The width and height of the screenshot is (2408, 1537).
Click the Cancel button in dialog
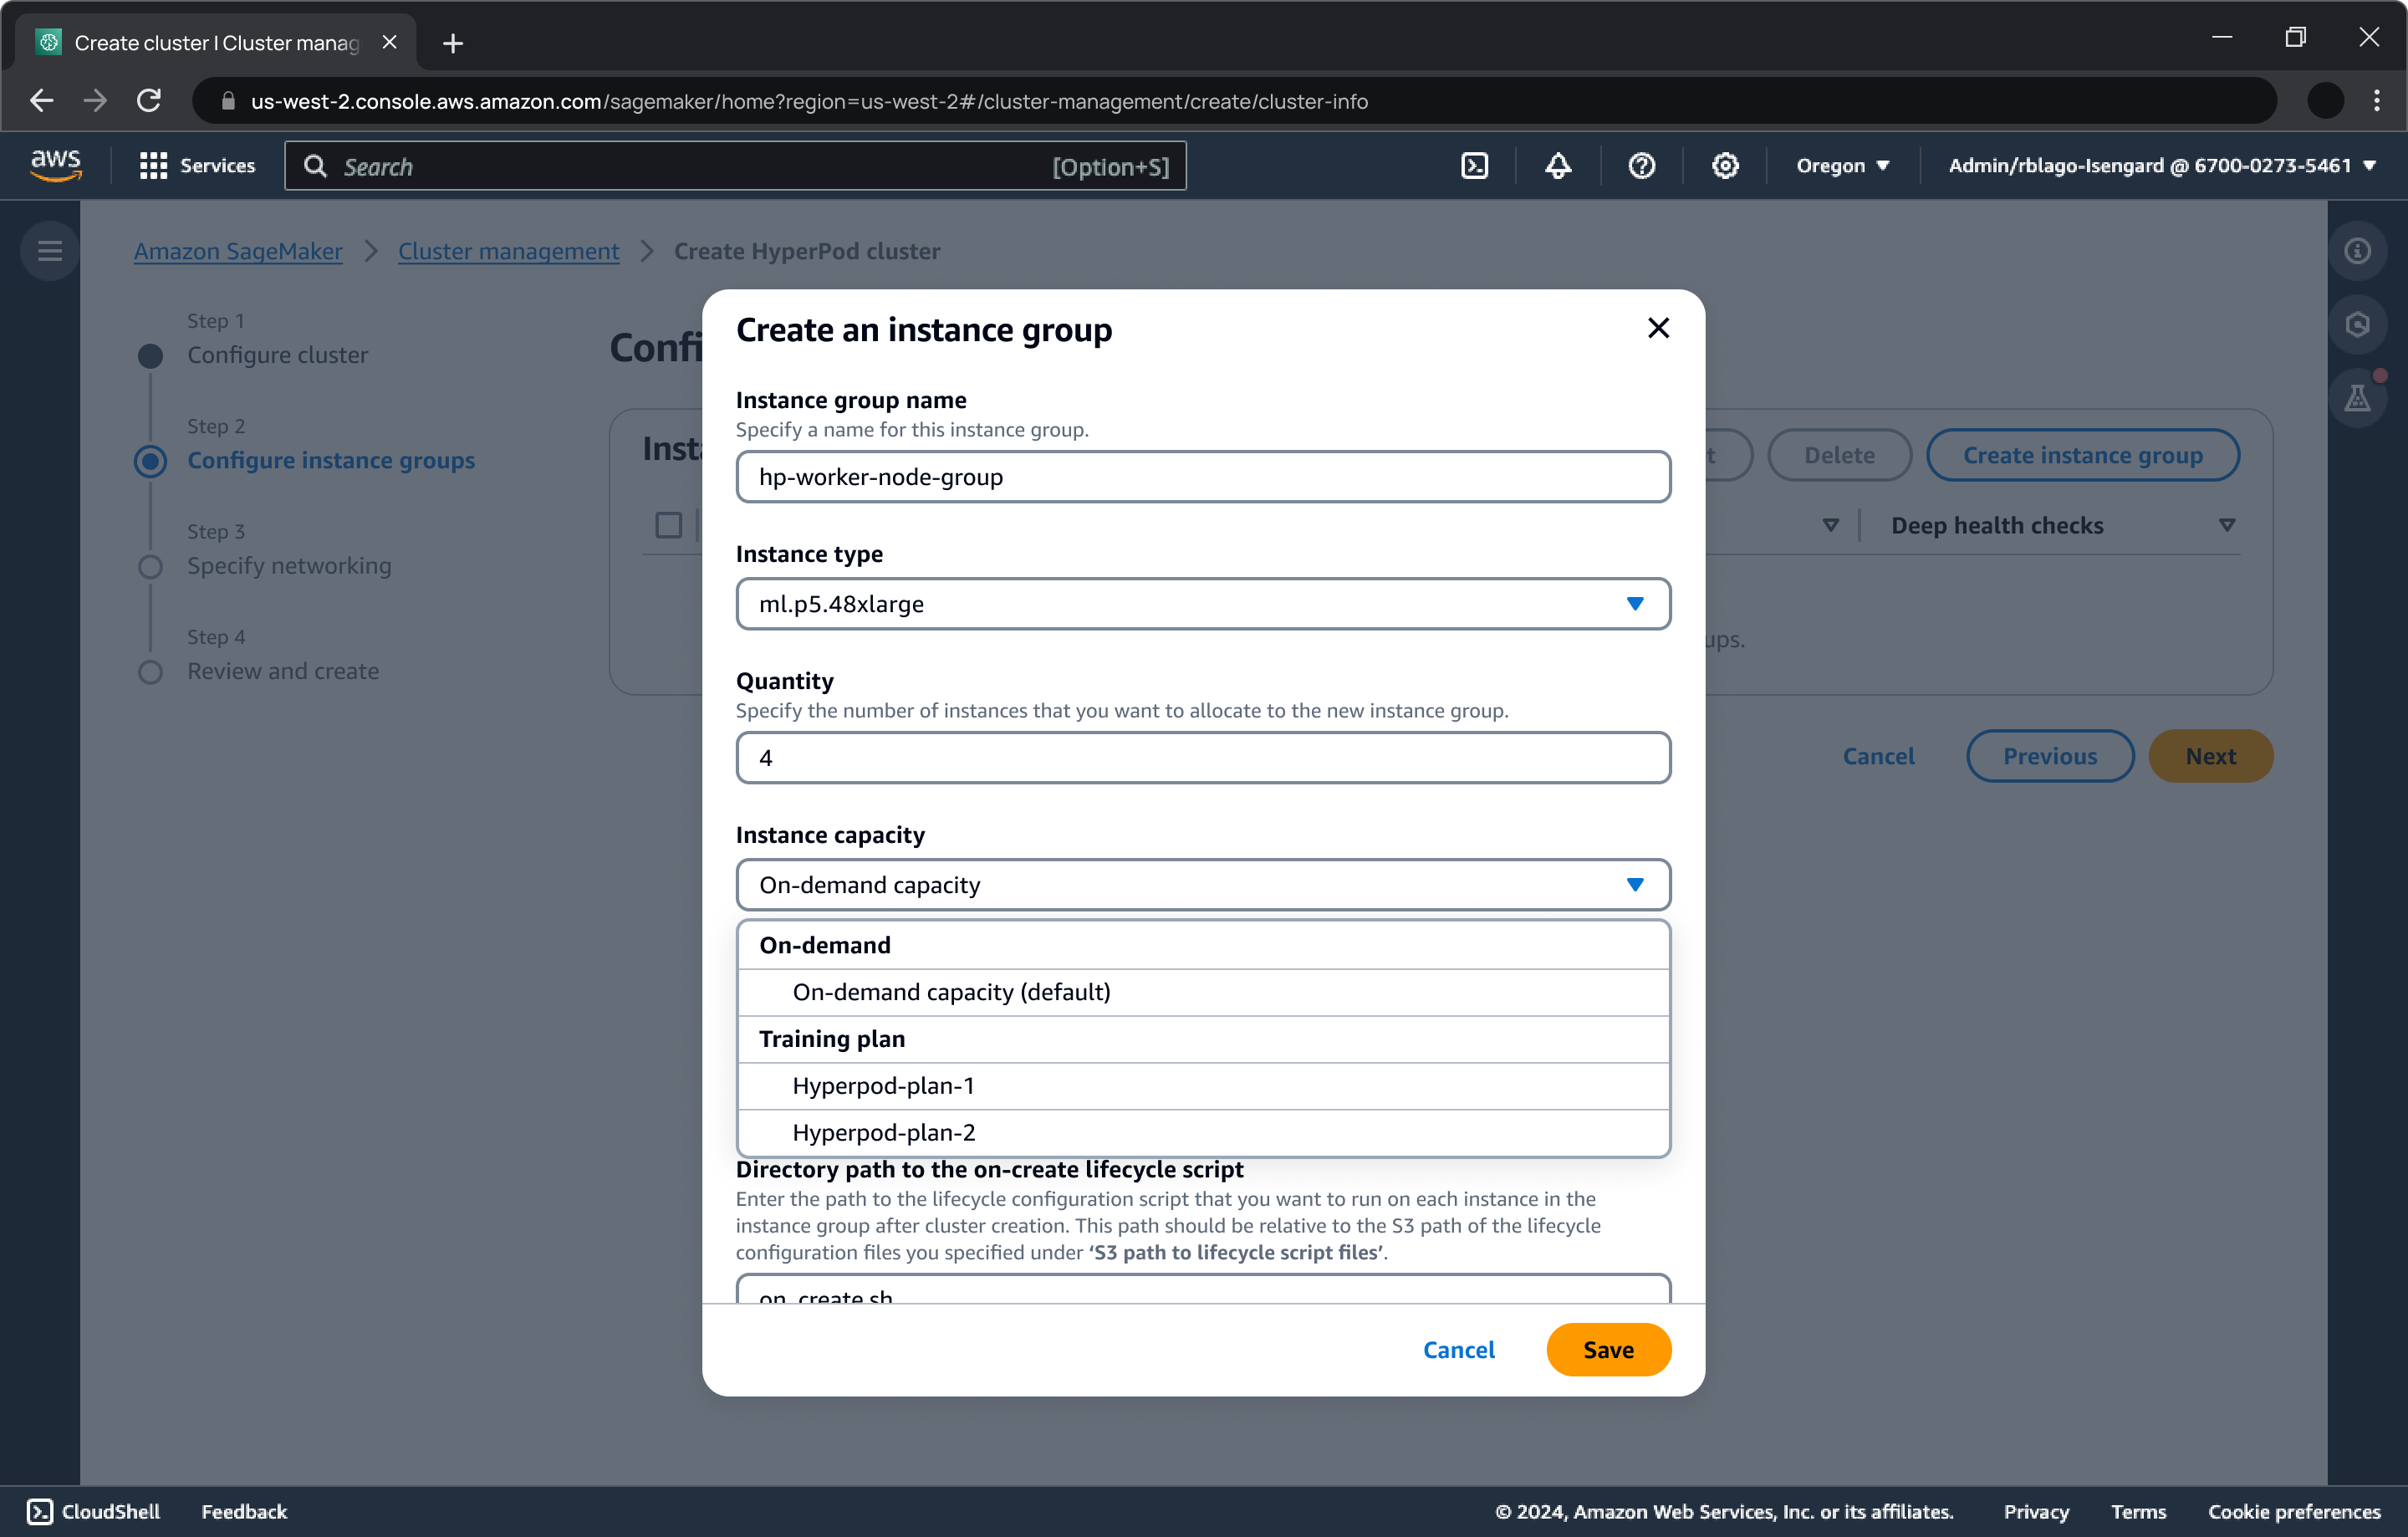point(1458,1349)
